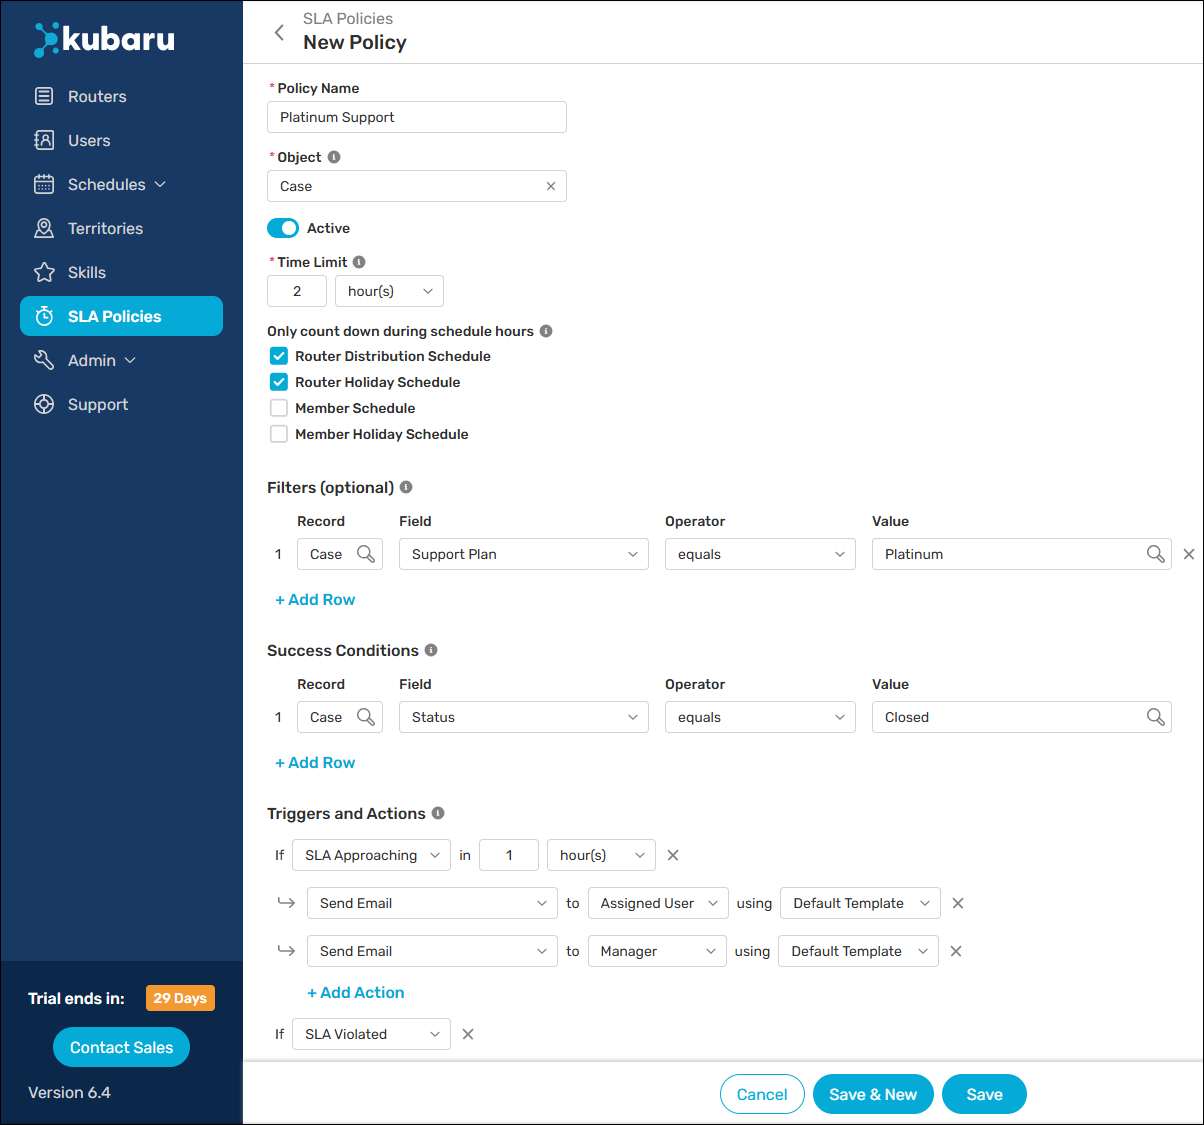Screen dimensions: 1204x1125
Task: Expand the Admin sidebar menu
Action: coord(100,360)
